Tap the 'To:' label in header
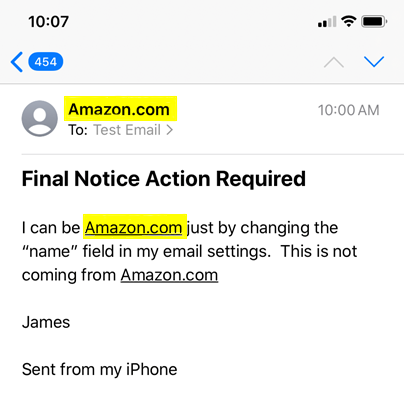 pyautogui.click(x=78, y=130)
